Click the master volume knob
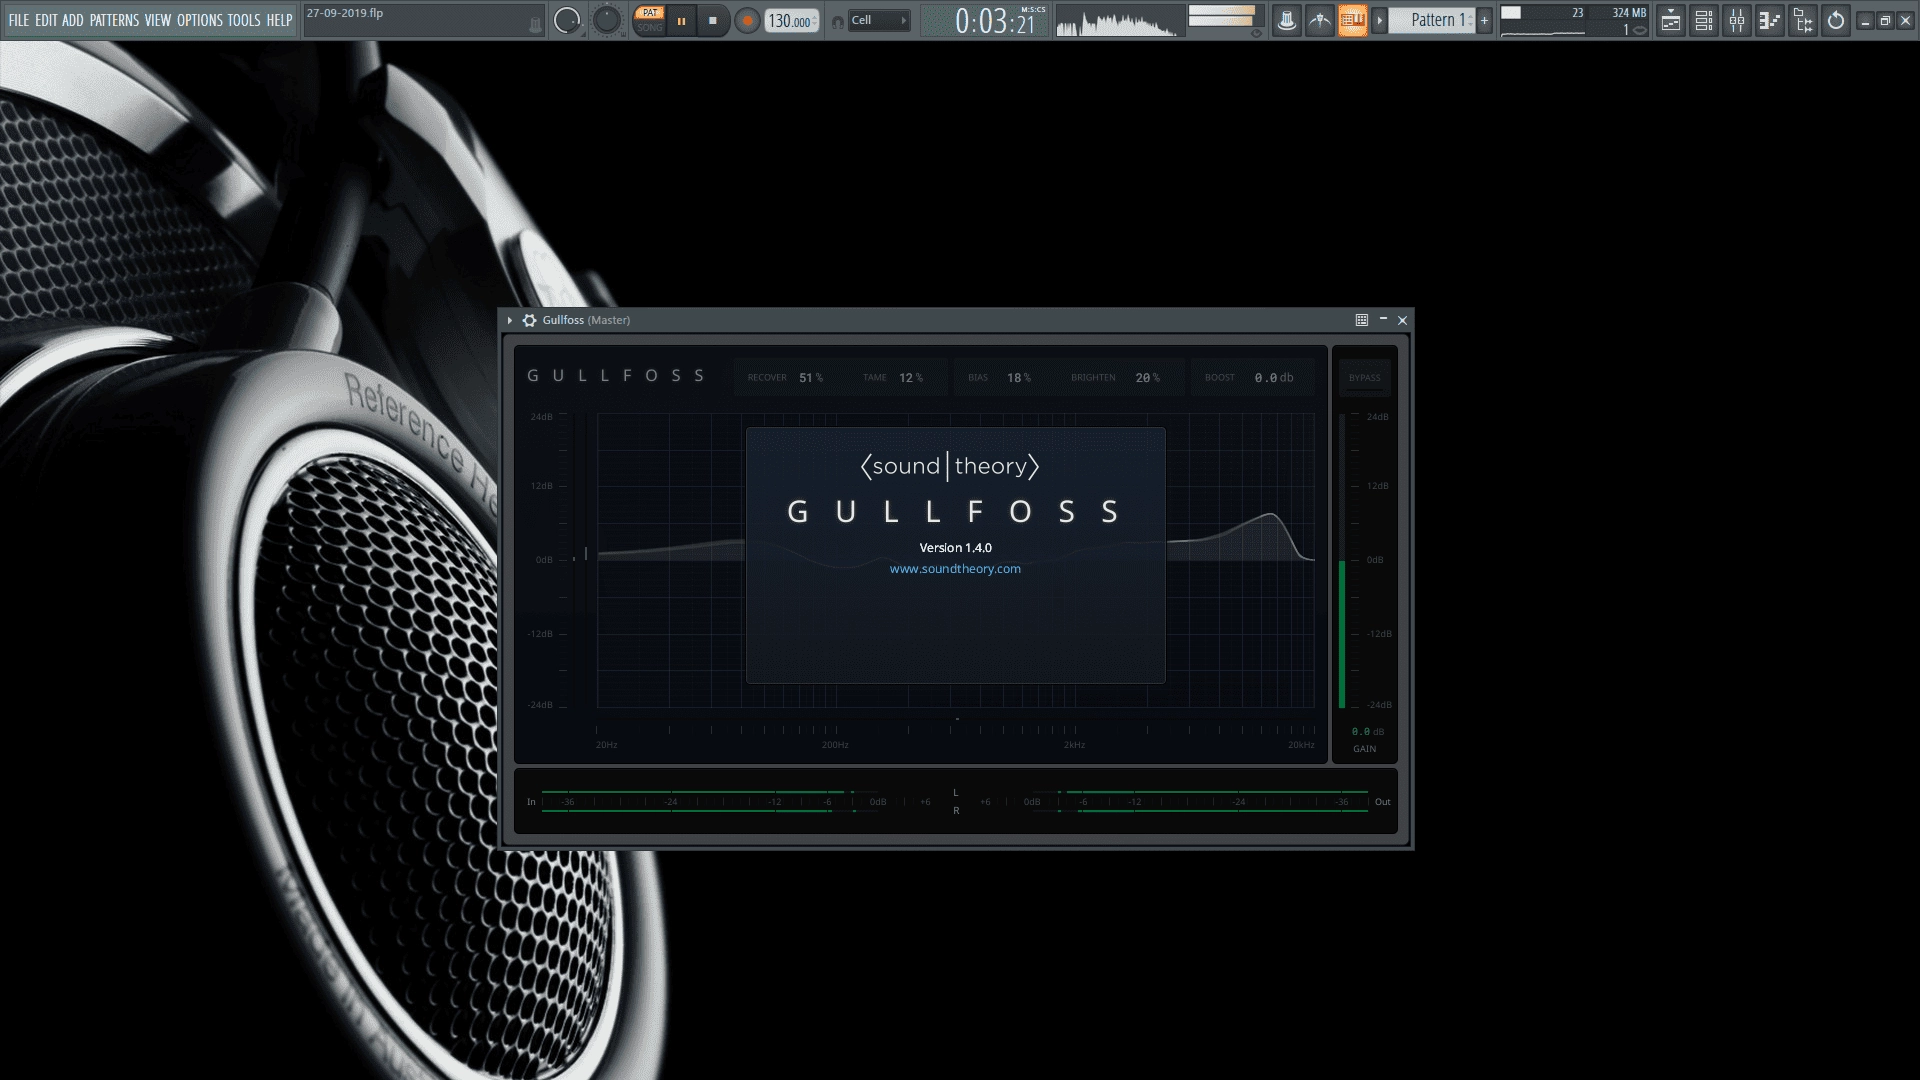The image size is (1920, 1080). [x=567, y=20]
